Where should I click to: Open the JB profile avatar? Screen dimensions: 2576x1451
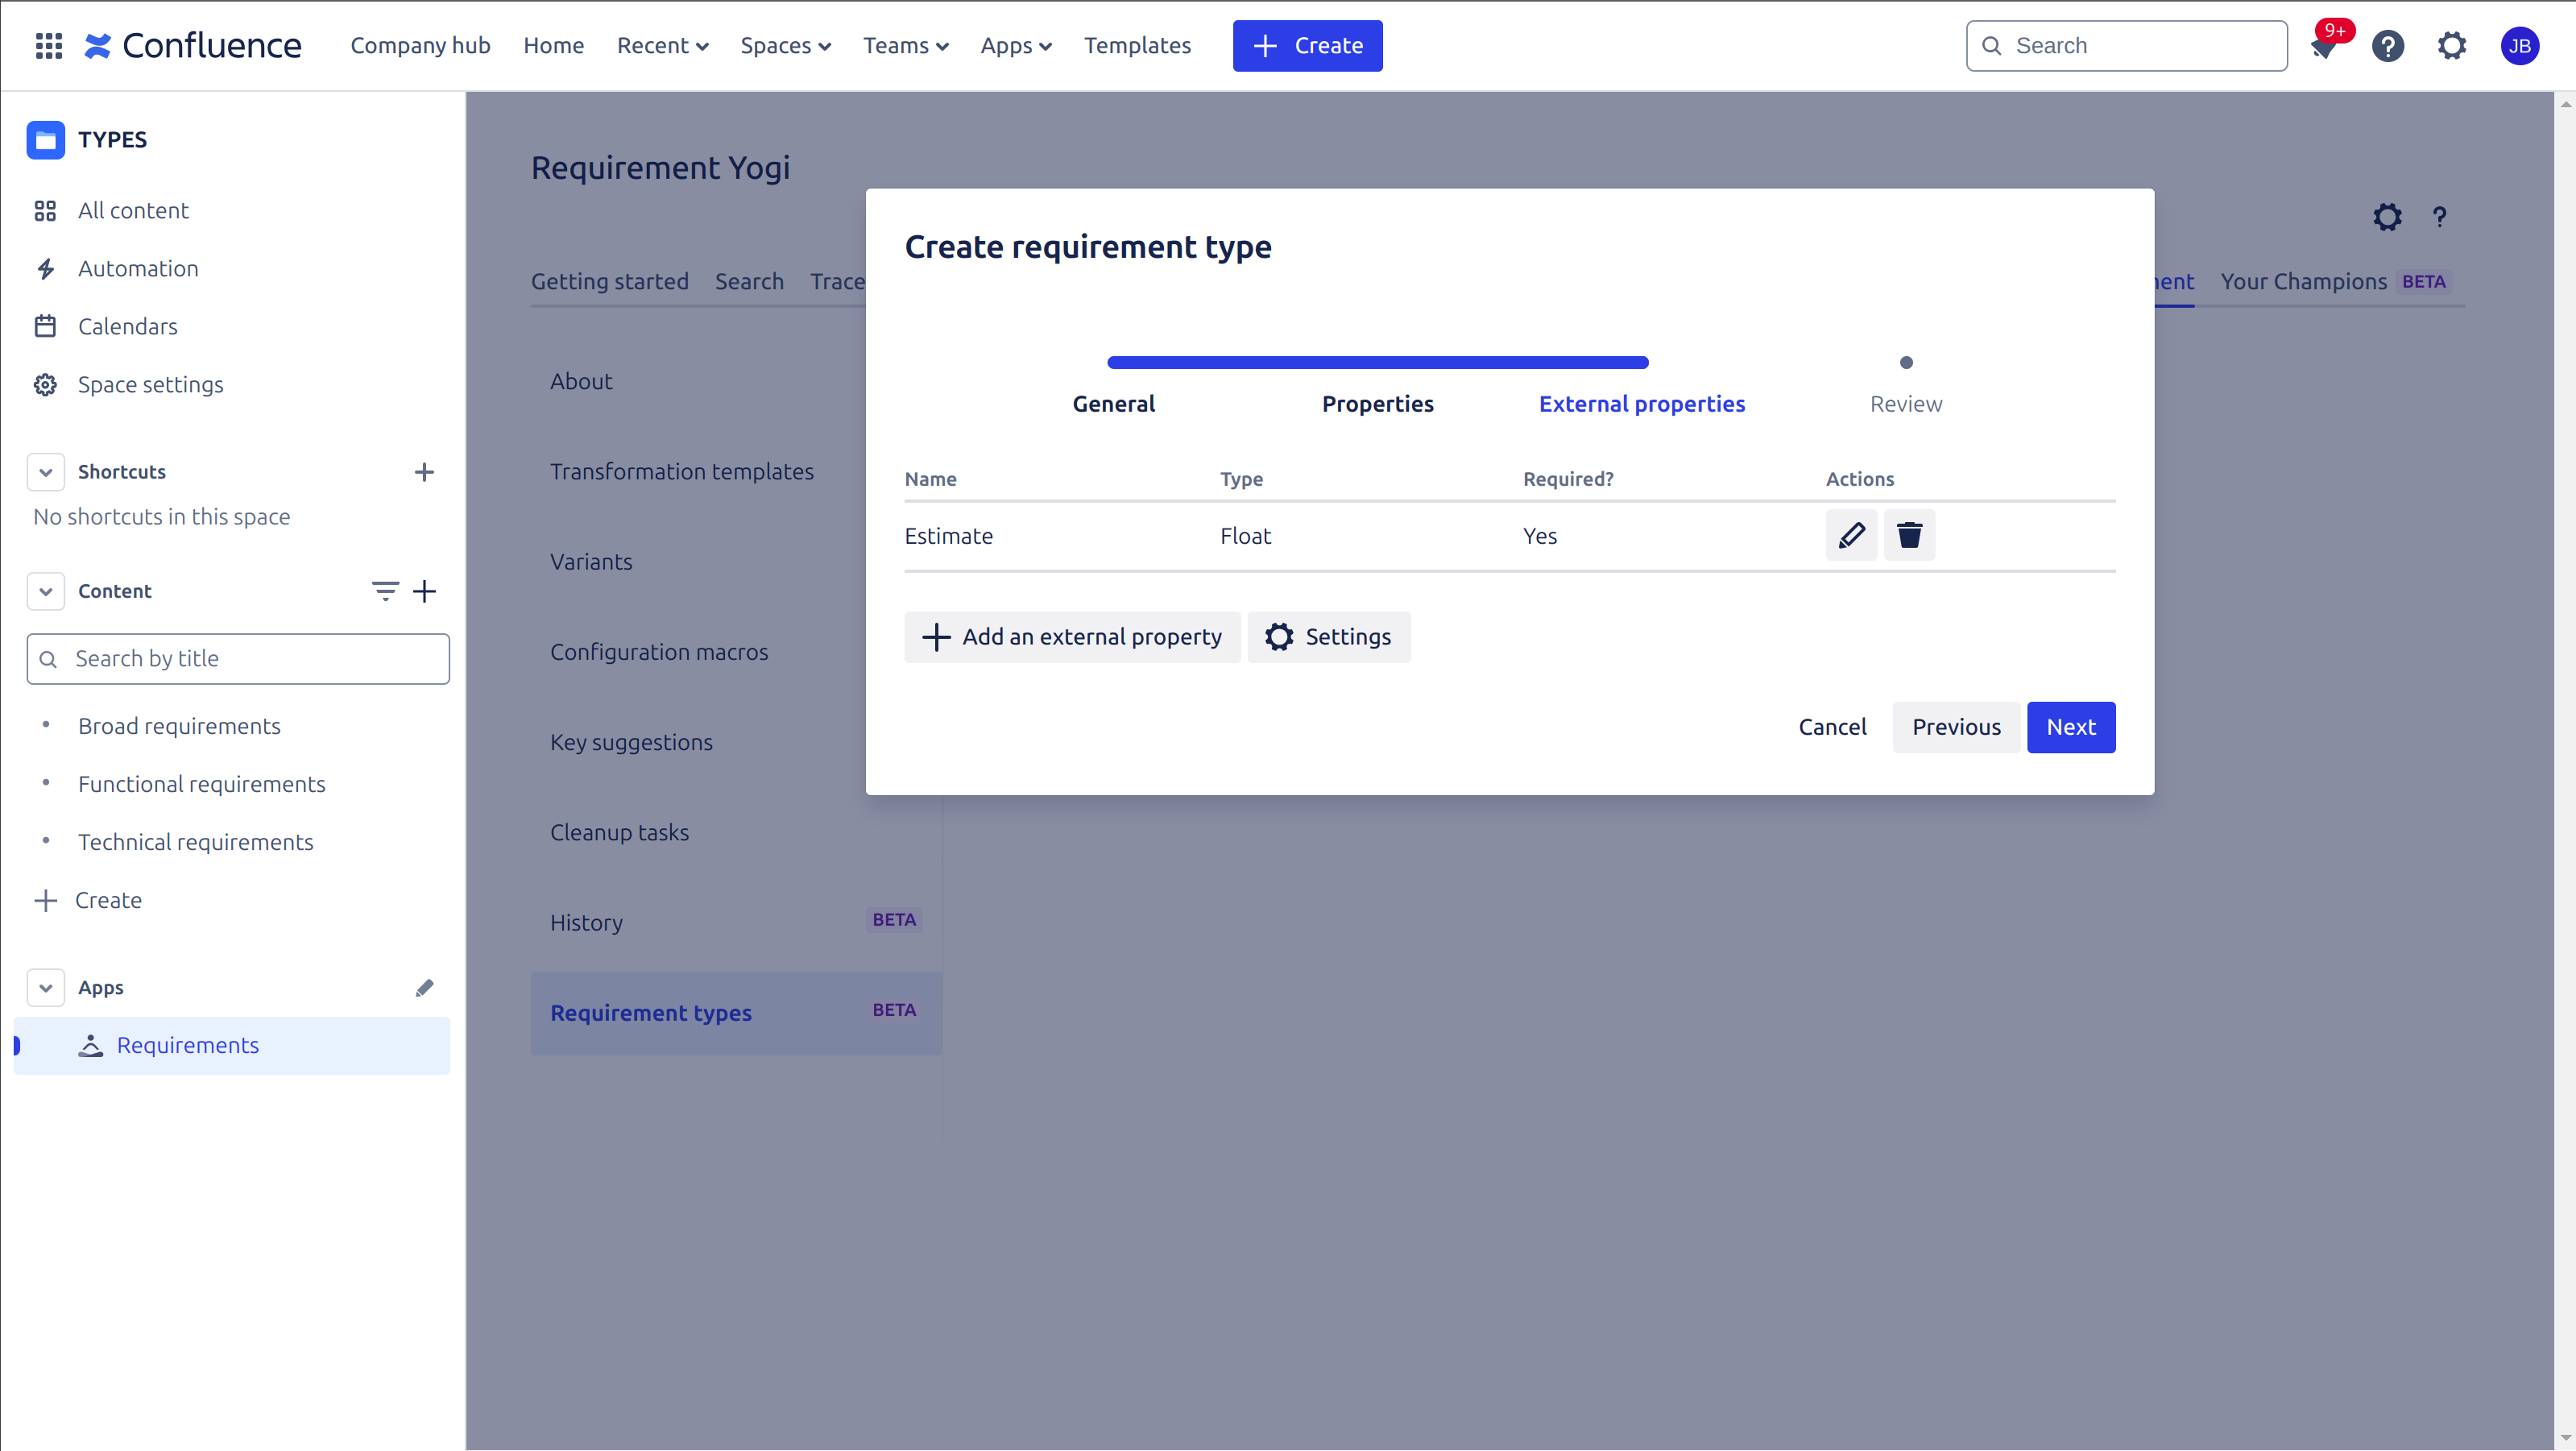pos(2519,46)
